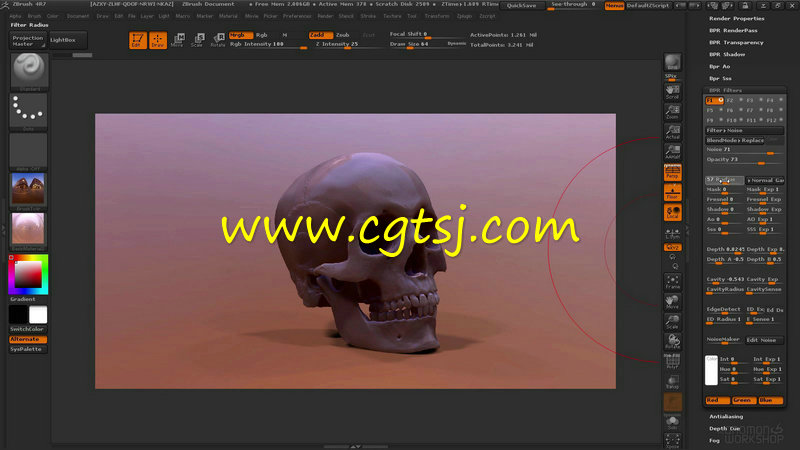Screen dimensions: 800x450
Task: Click the AAHalf icon
Action: 672,152
